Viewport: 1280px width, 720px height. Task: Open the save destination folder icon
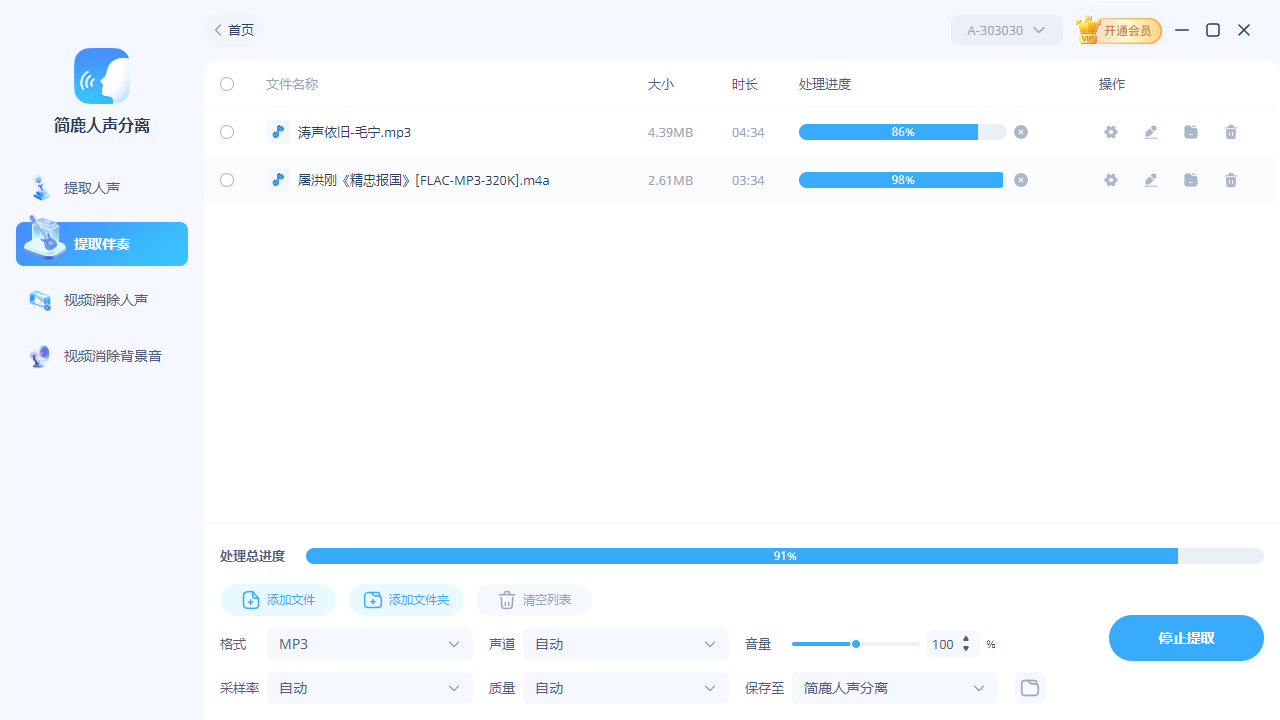[x=1029, y=687]
